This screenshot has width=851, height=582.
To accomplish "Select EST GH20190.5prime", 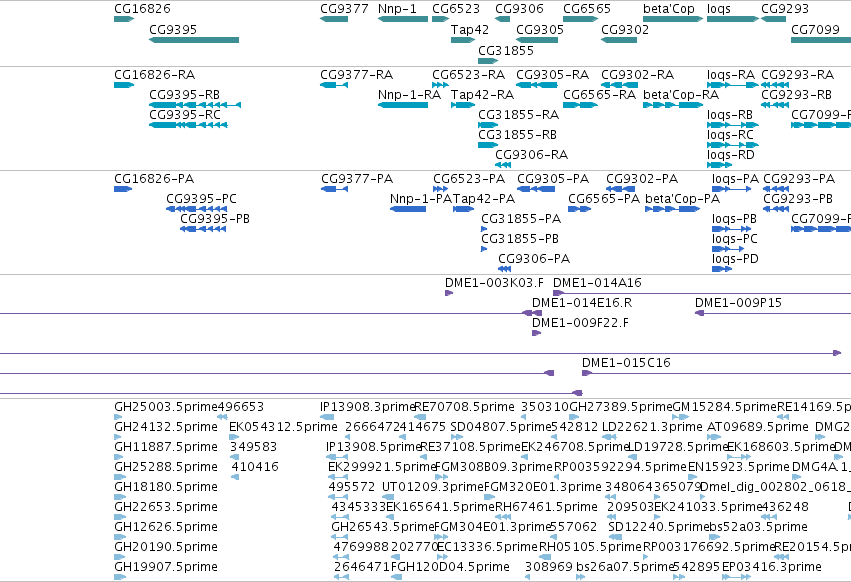I will [166, 547].
